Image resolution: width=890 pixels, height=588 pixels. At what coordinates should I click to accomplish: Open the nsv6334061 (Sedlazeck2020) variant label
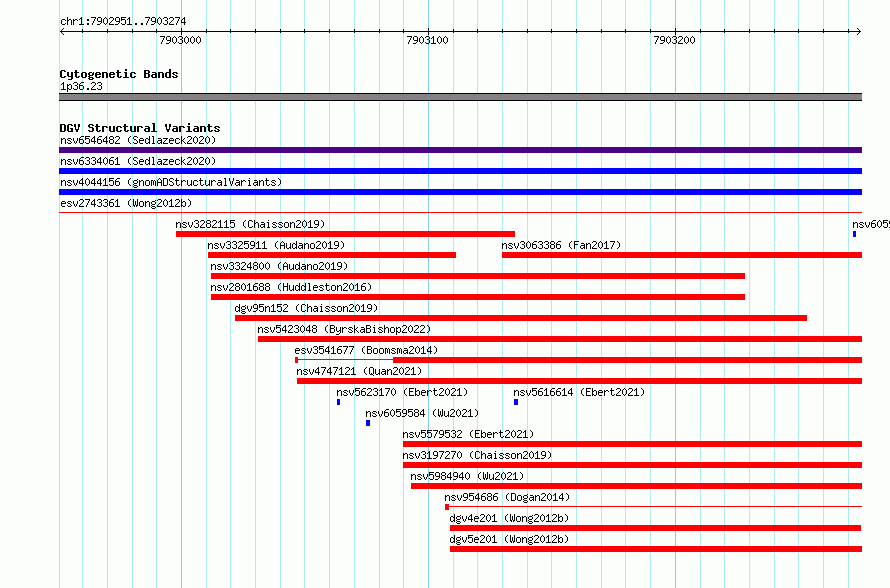pyautogui.click(x=138, y=161)
